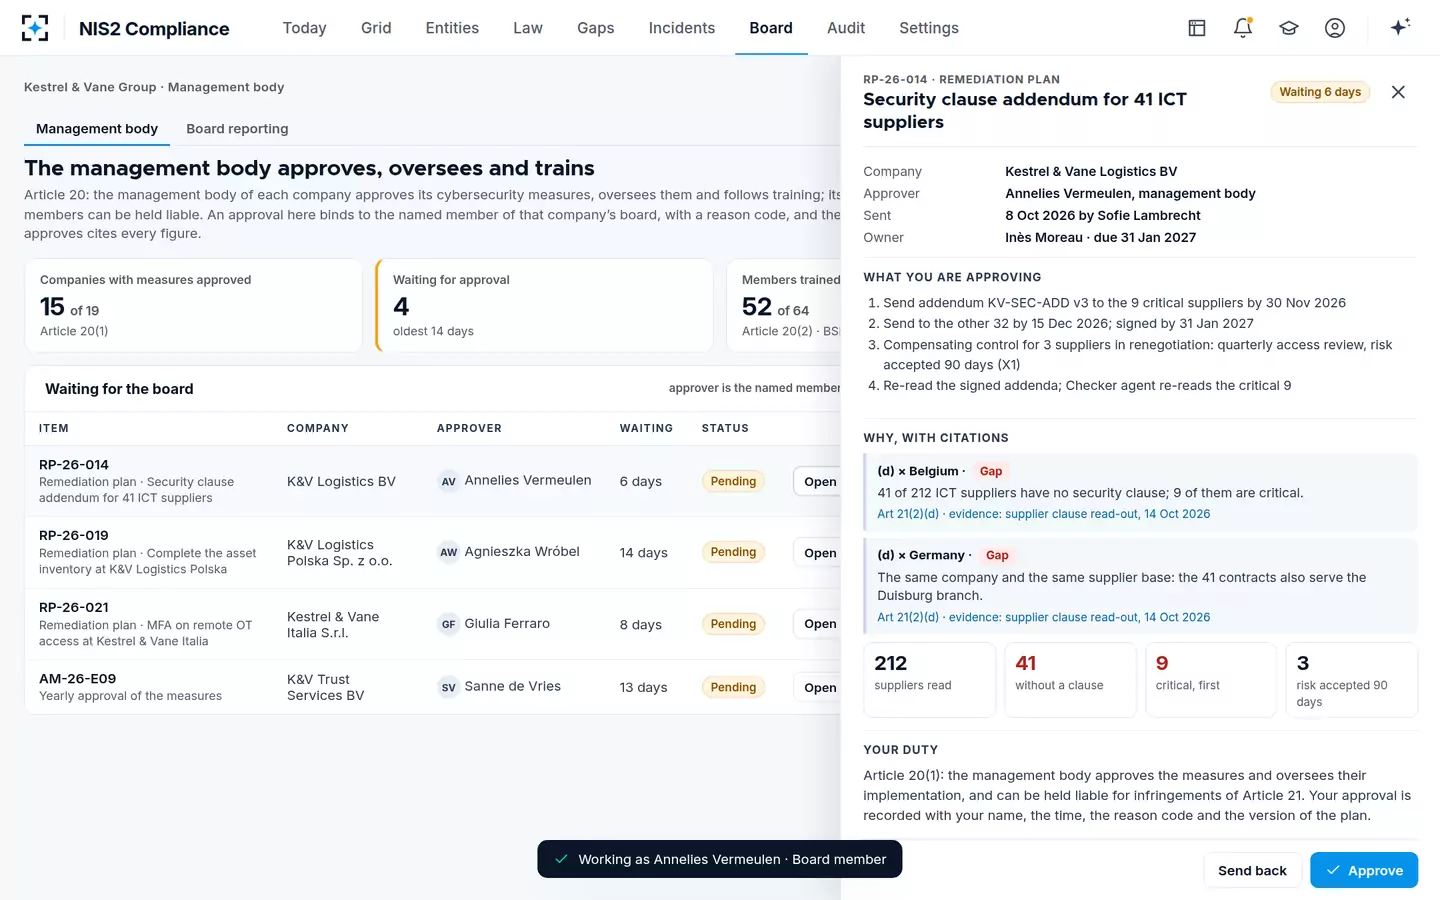
Task: Navigate to Entities
Action: tap(452, 28)
